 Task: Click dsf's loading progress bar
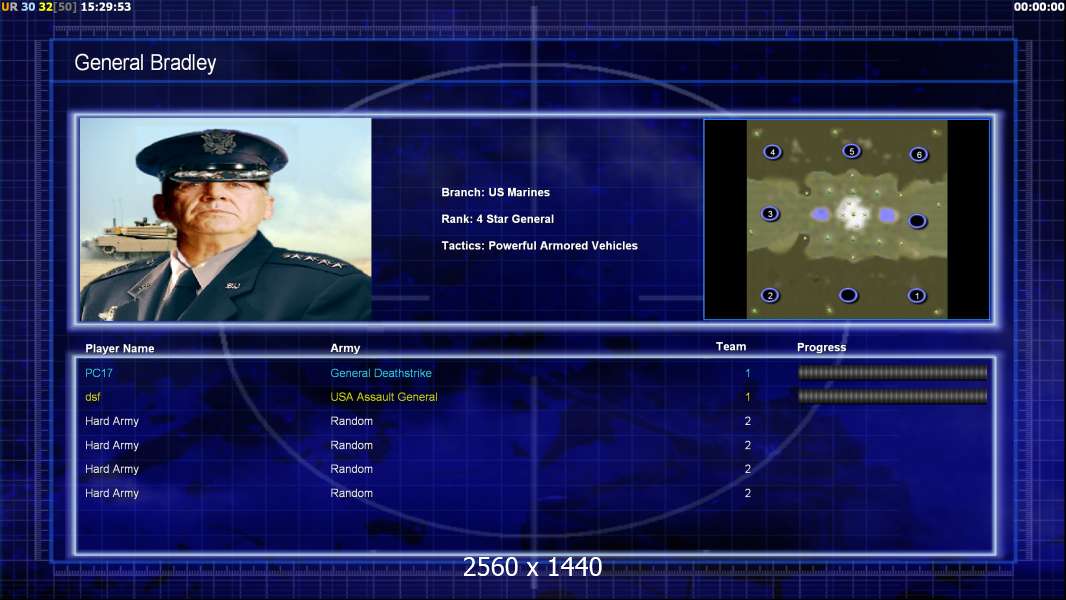click(892, 396)
